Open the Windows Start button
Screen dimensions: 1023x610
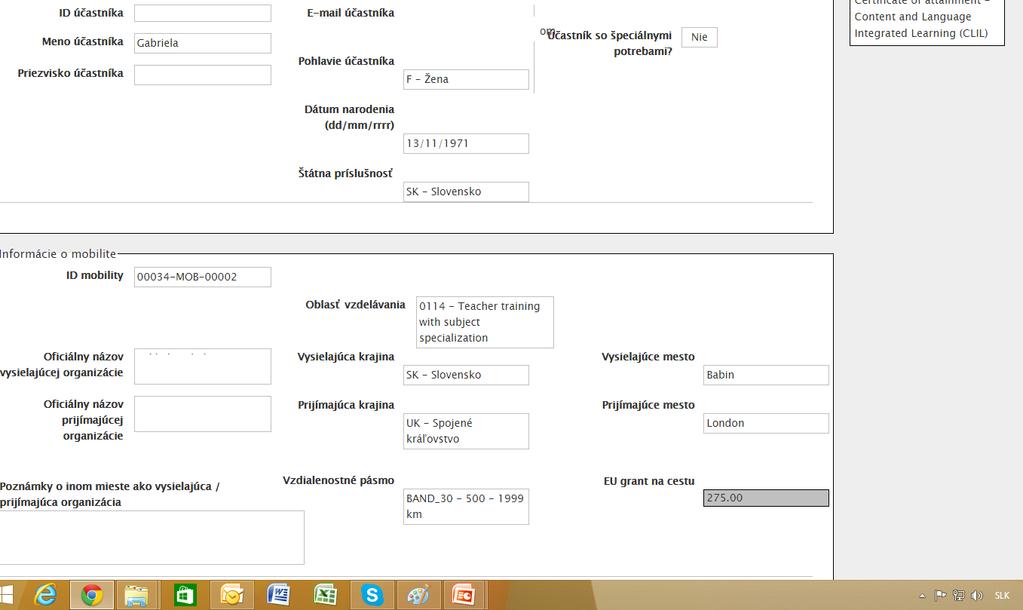tap(7, 595)
